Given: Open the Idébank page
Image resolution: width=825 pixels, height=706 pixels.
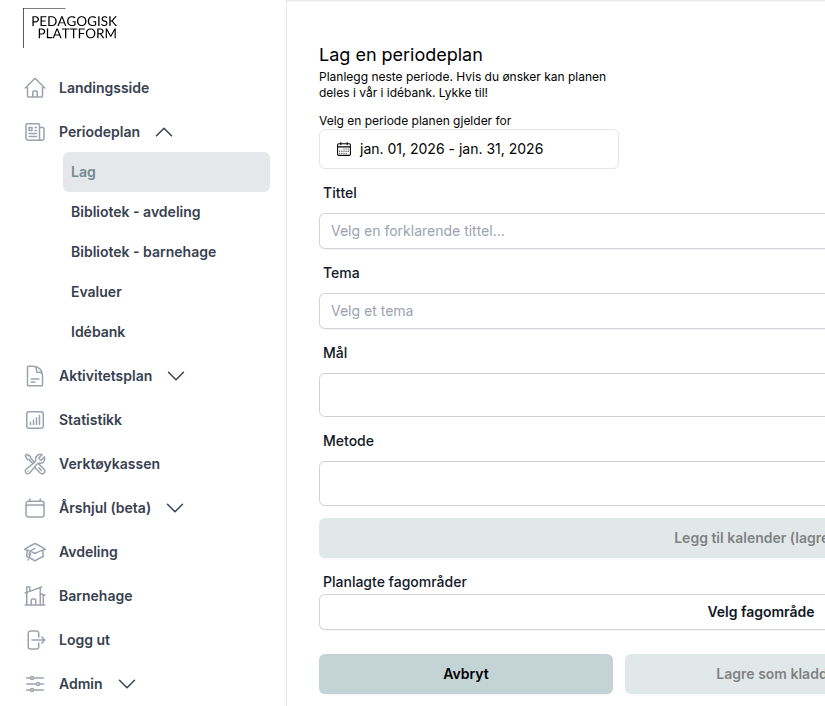Looking at the screenshot, I should coord(97,331).
